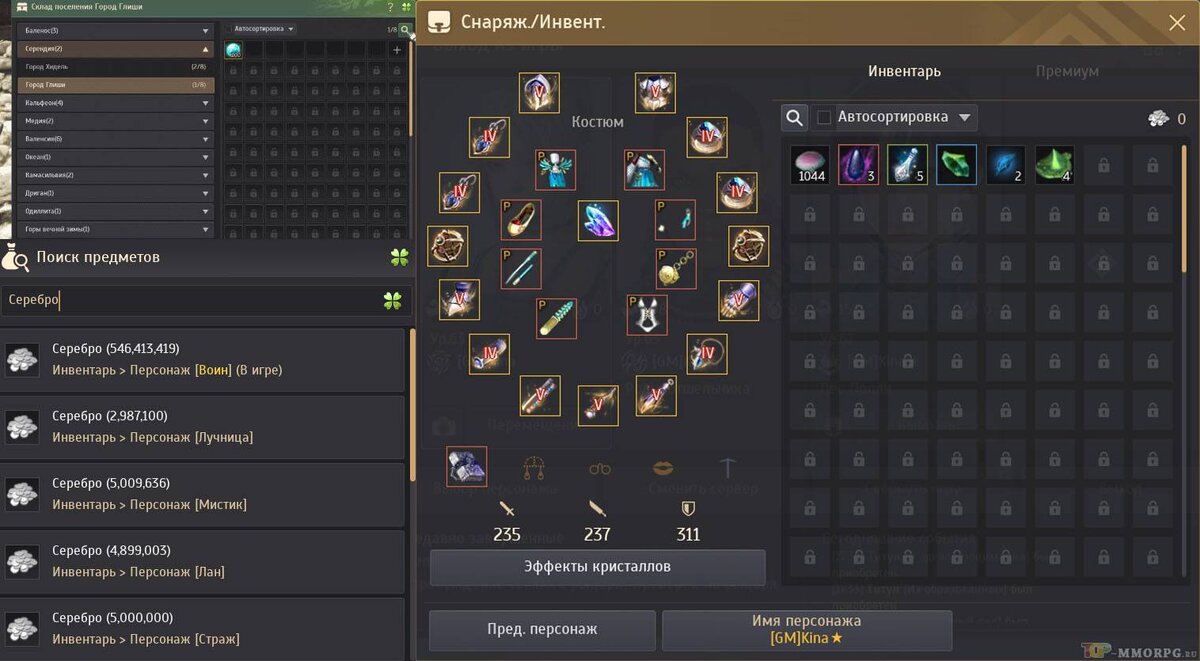Click the plus slot in warehouse grid
Screen dimensions: 1200x661
[x=397, y=50]
